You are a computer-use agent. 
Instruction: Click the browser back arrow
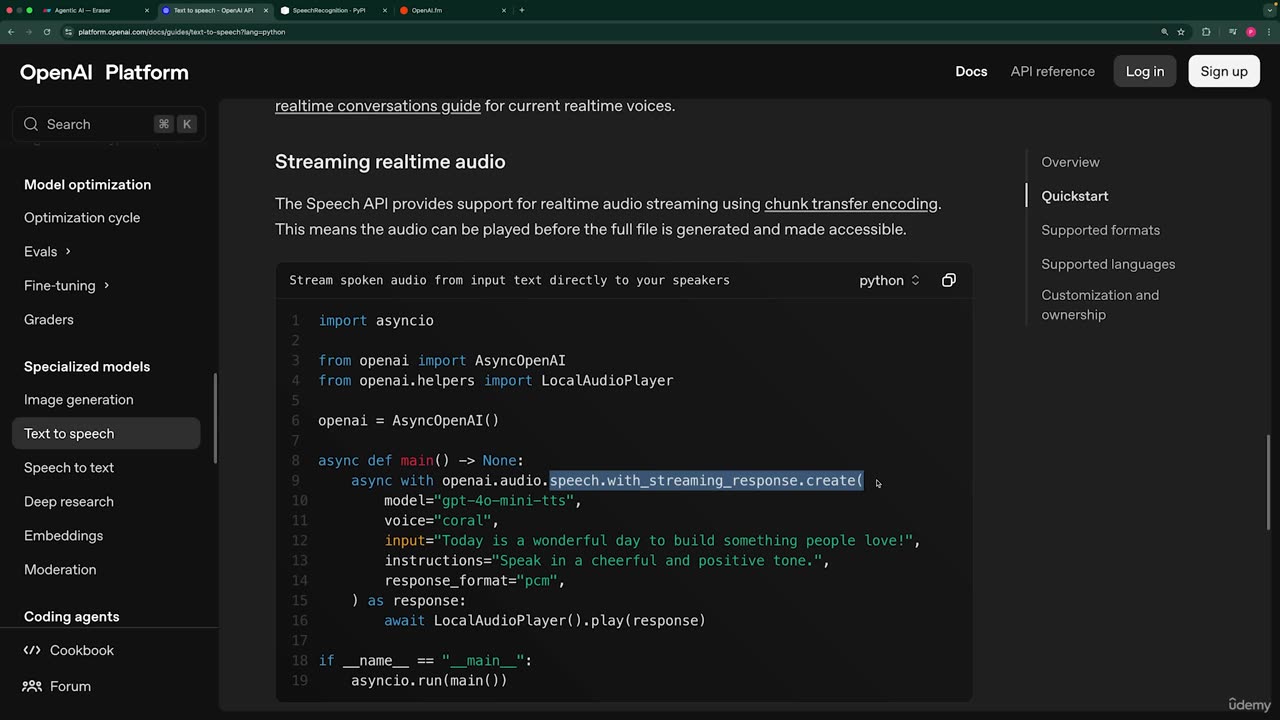11,32
